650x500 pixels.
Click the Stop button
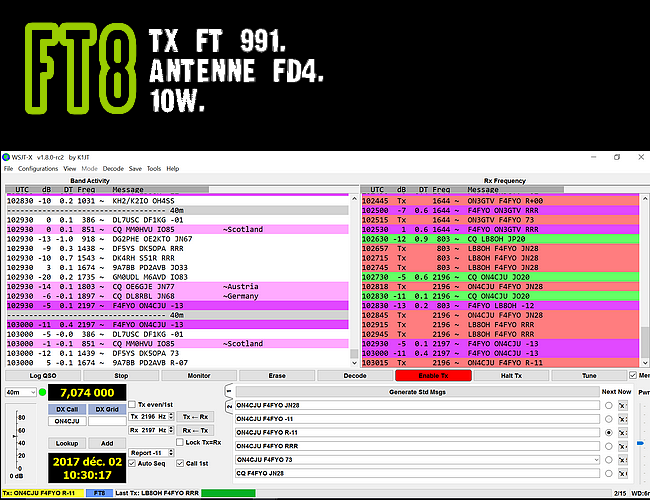[121, 376]
